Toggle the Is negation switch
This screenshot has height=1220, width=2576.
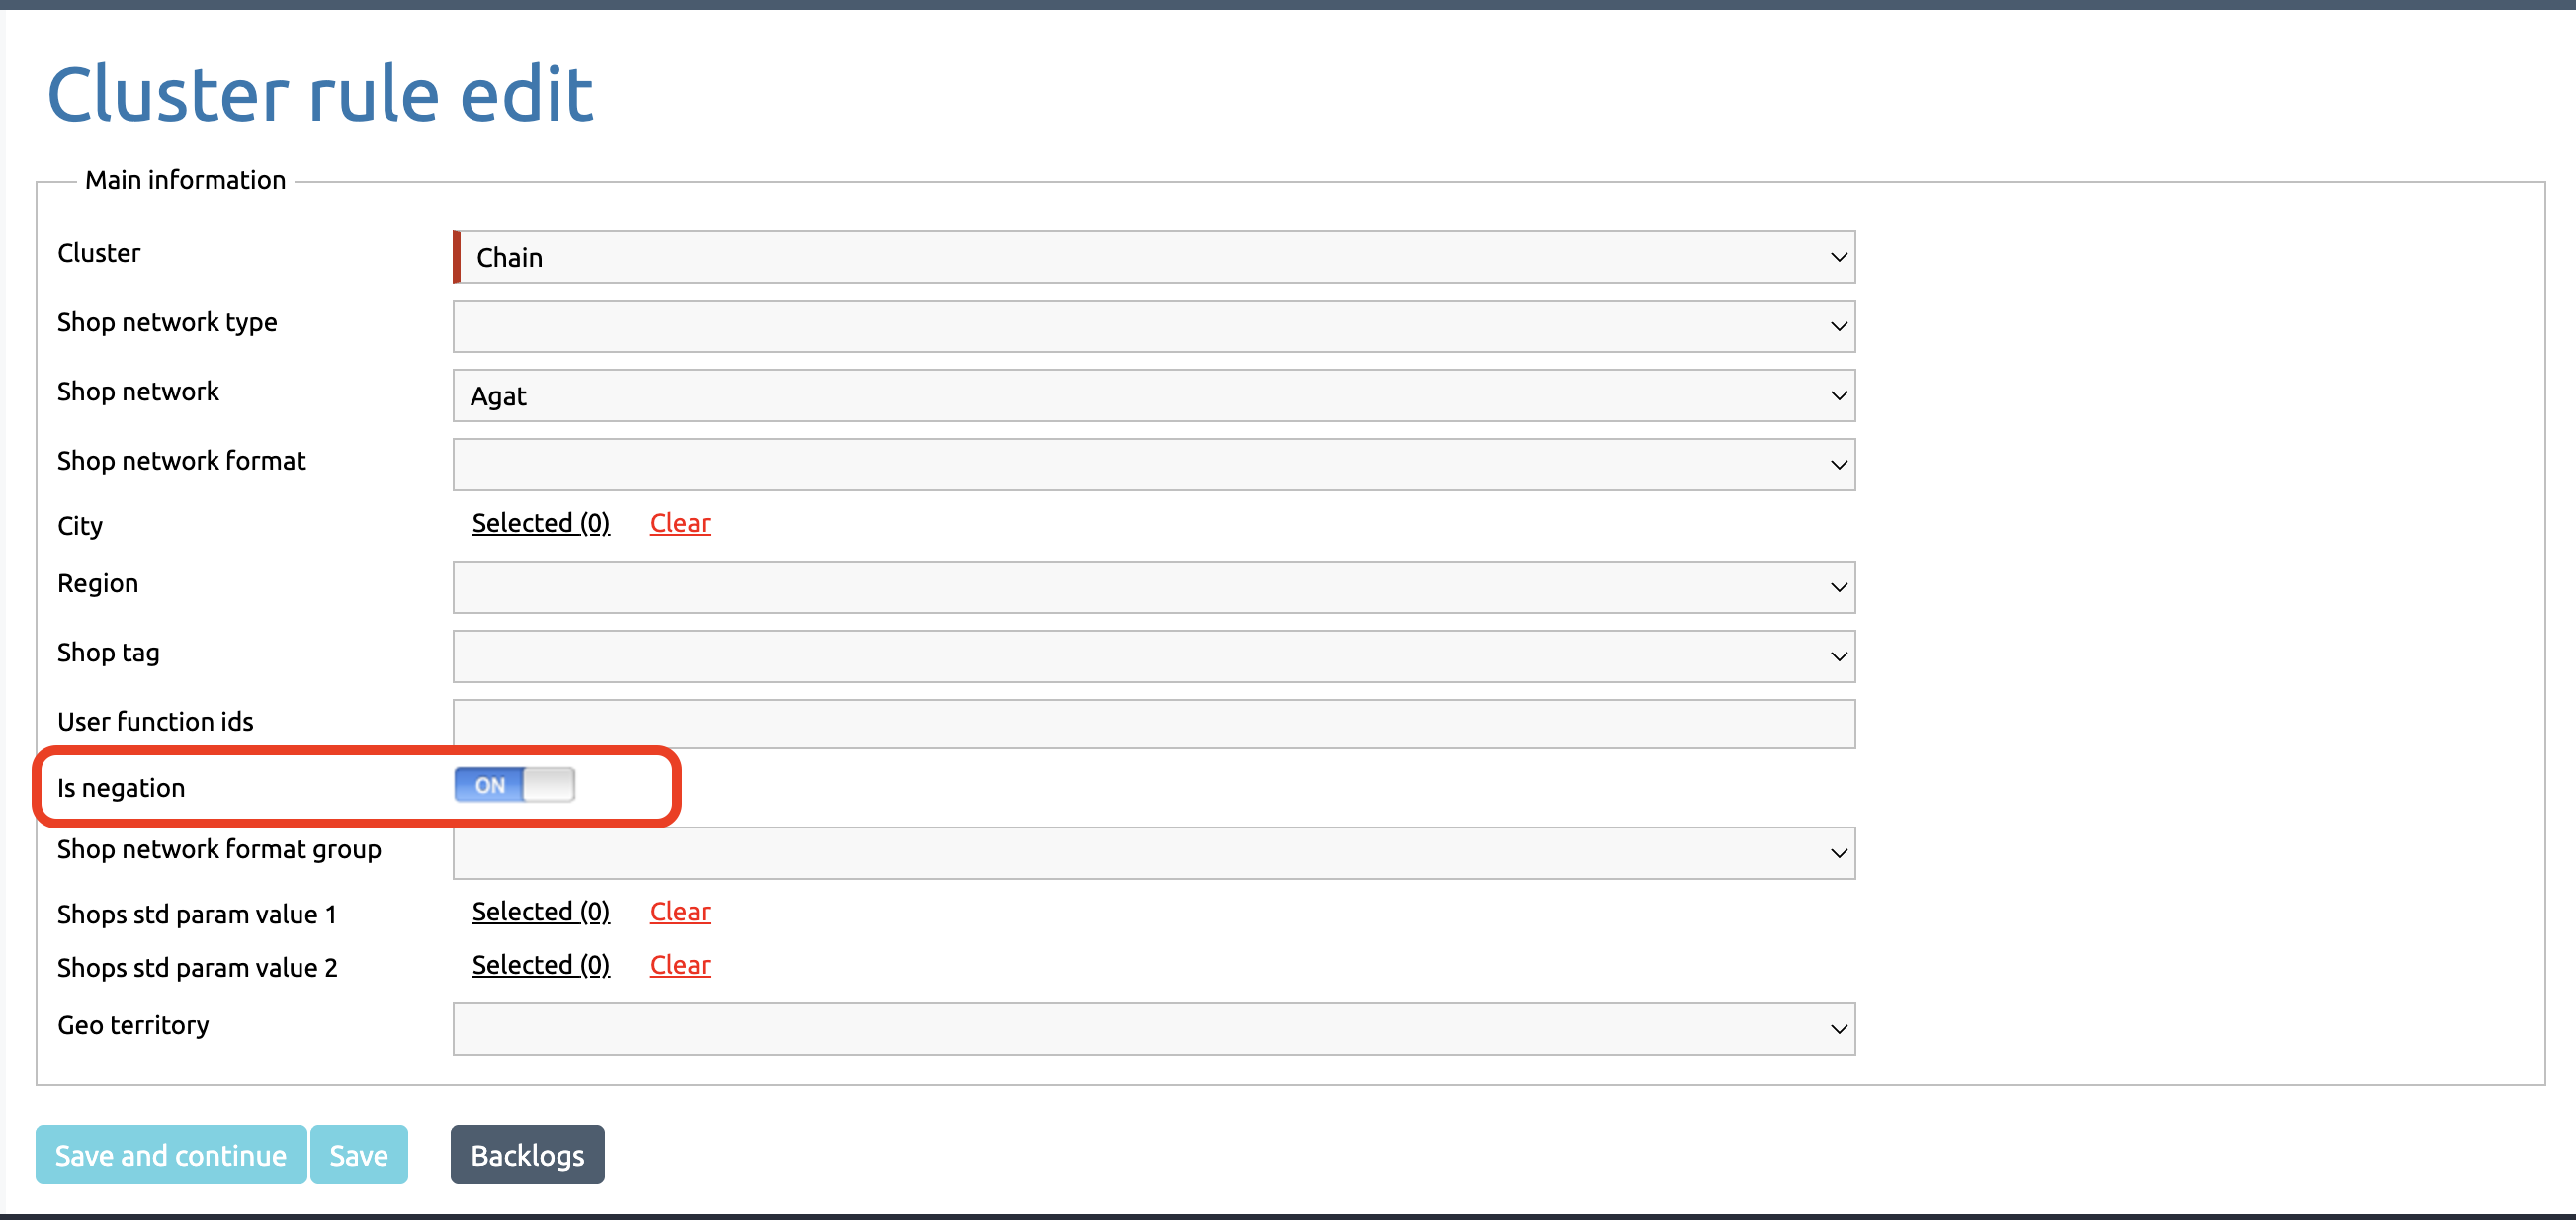(514, 785)
